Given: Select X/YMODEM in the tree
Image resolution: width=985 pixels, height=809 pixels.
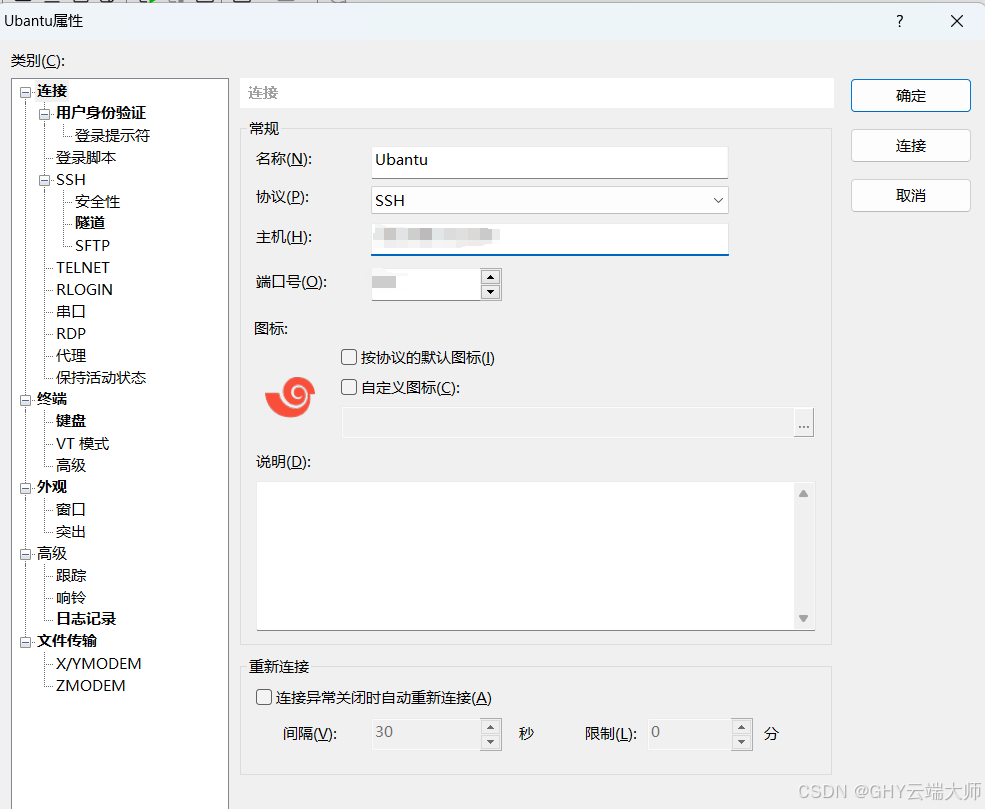Looking at the screenshot, I should tap(99, 663).
